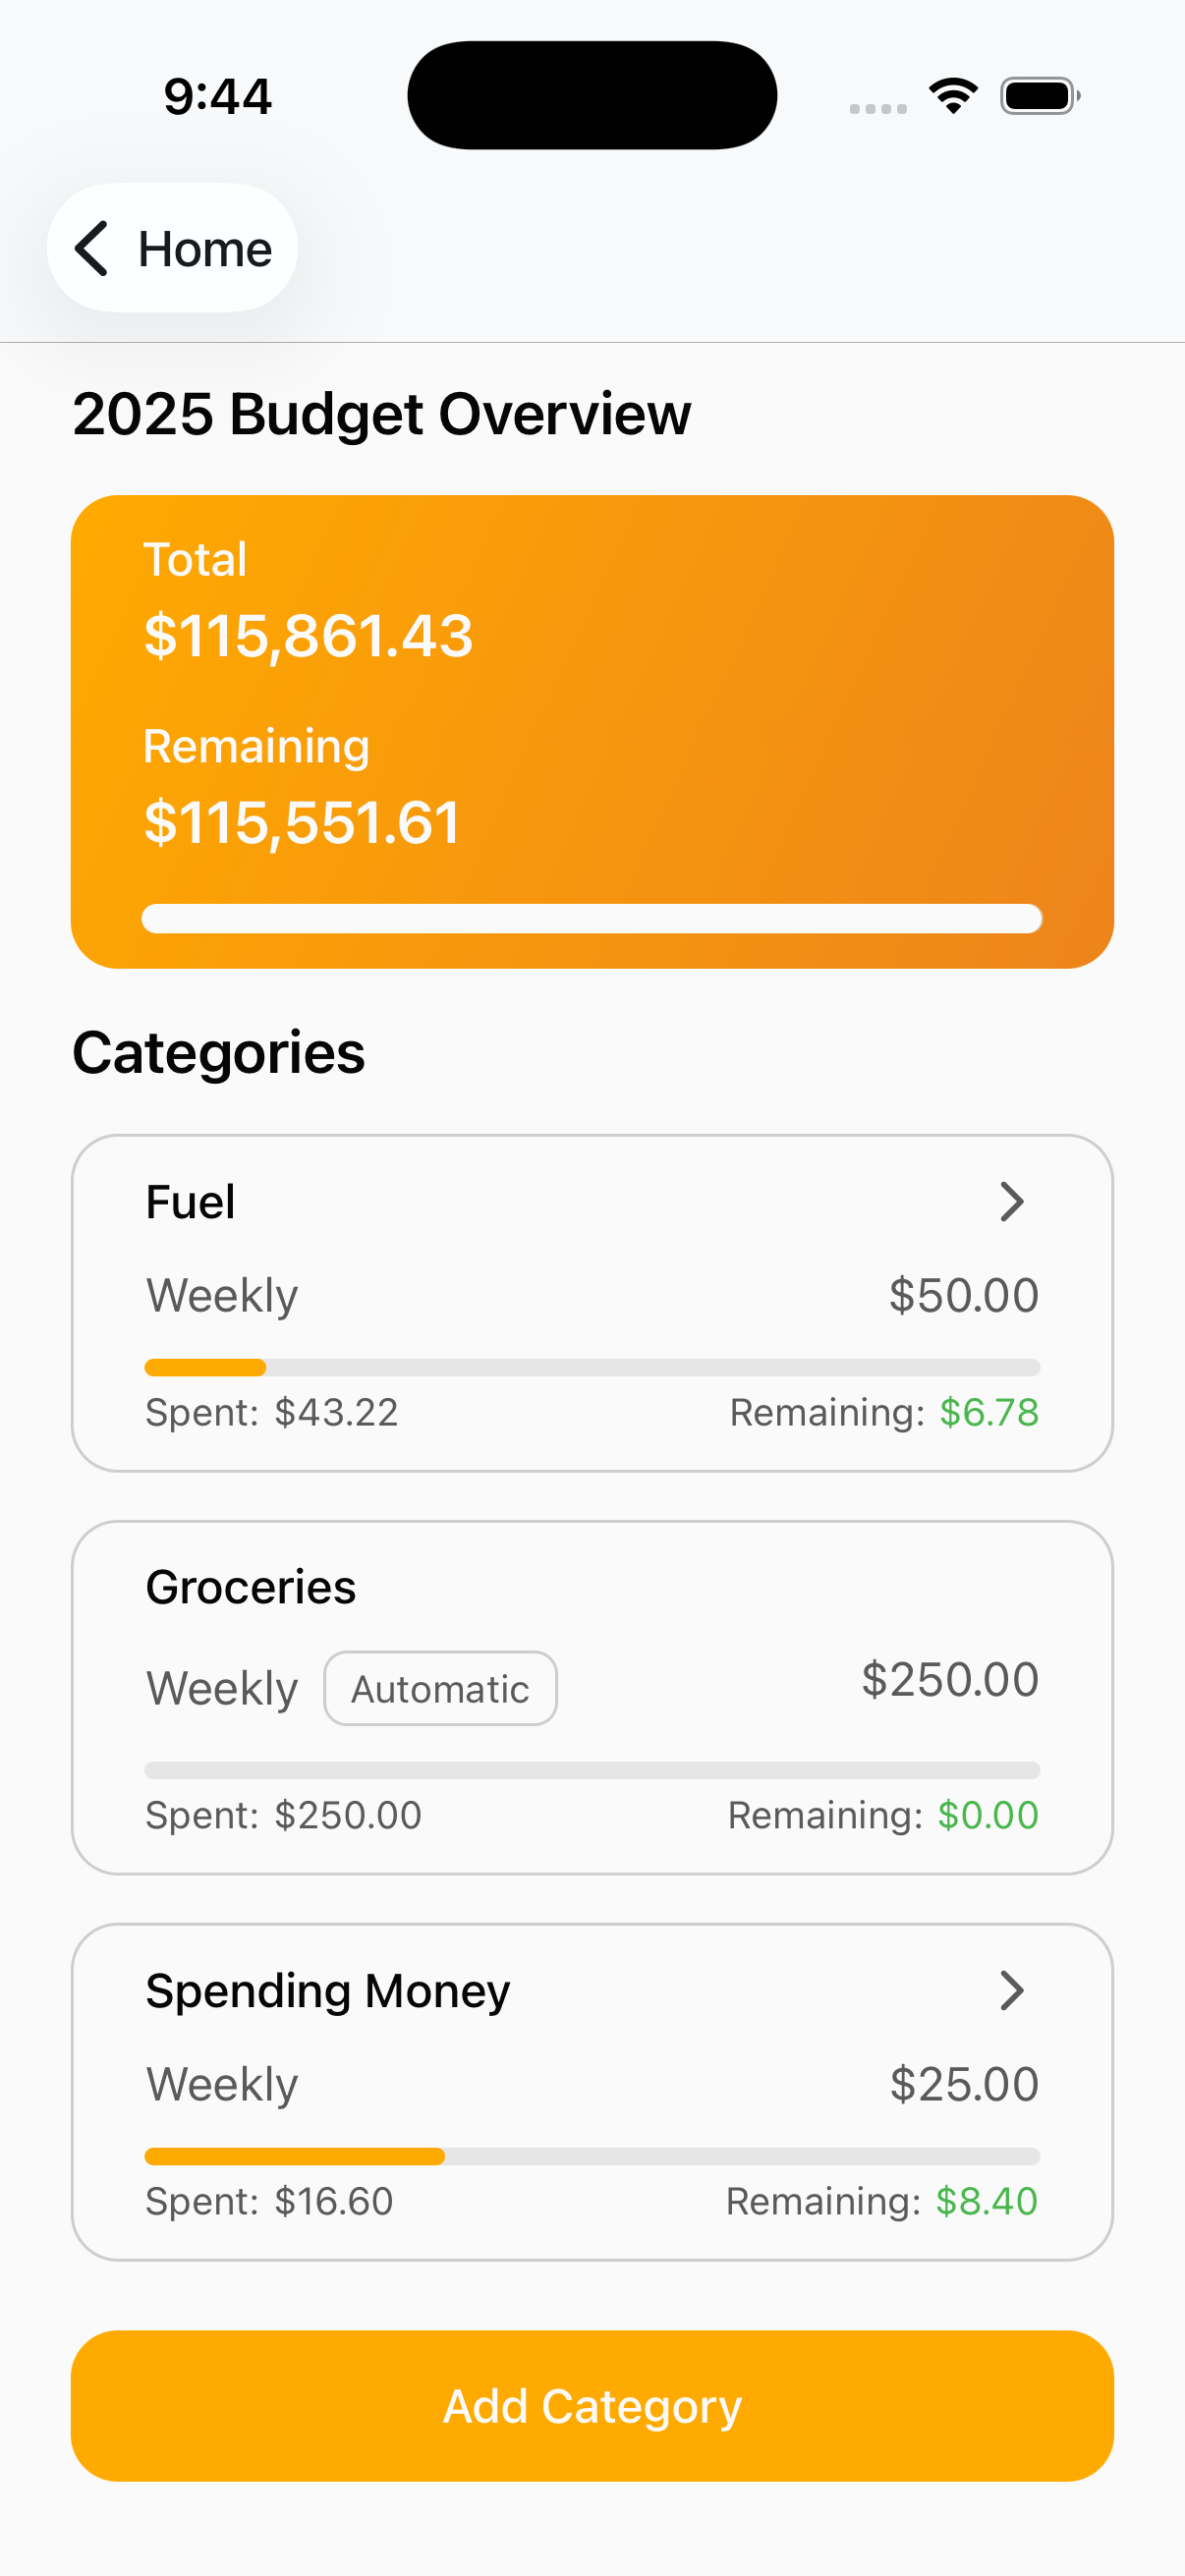Tap the back chevron icon
This screenshot has height=2576, width=1185.
pos(92,248)
